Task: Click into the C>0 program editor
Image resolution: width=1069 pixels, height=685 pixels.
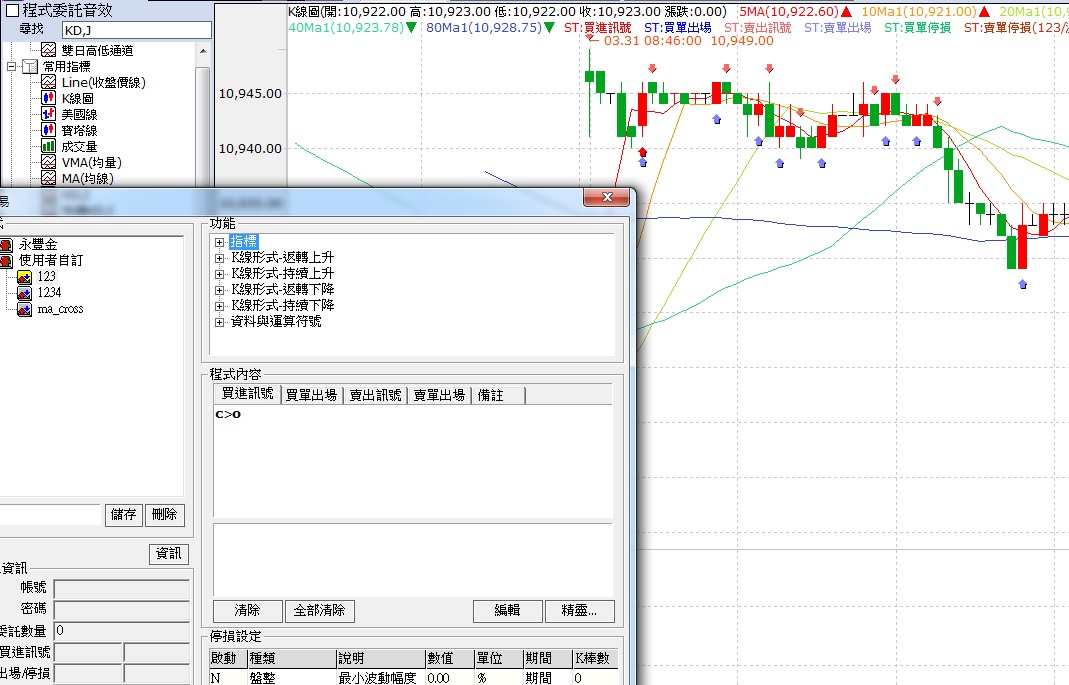Action: pos(413,461)
